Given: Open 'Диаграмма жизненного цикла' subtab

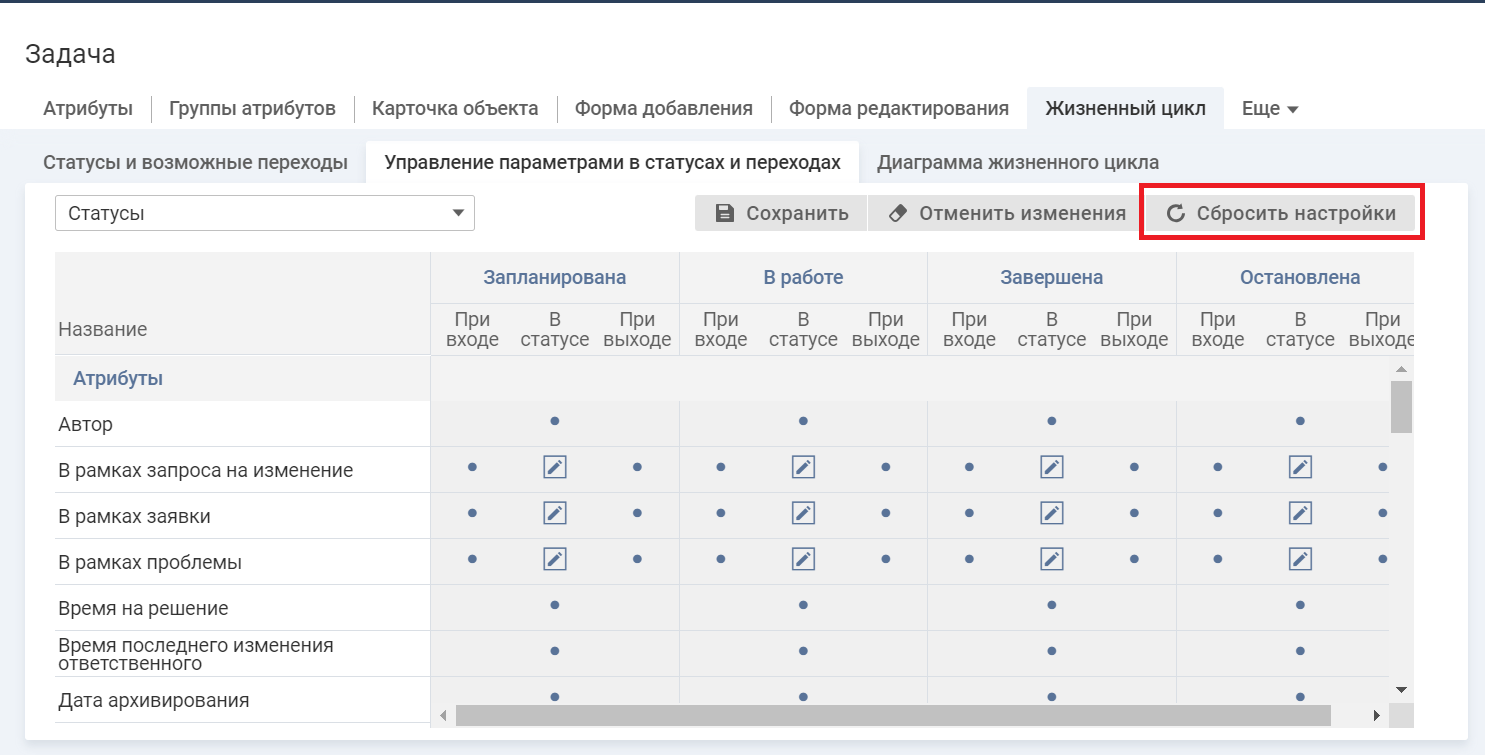Looking at the screenshot, I should pos(1017,163).
